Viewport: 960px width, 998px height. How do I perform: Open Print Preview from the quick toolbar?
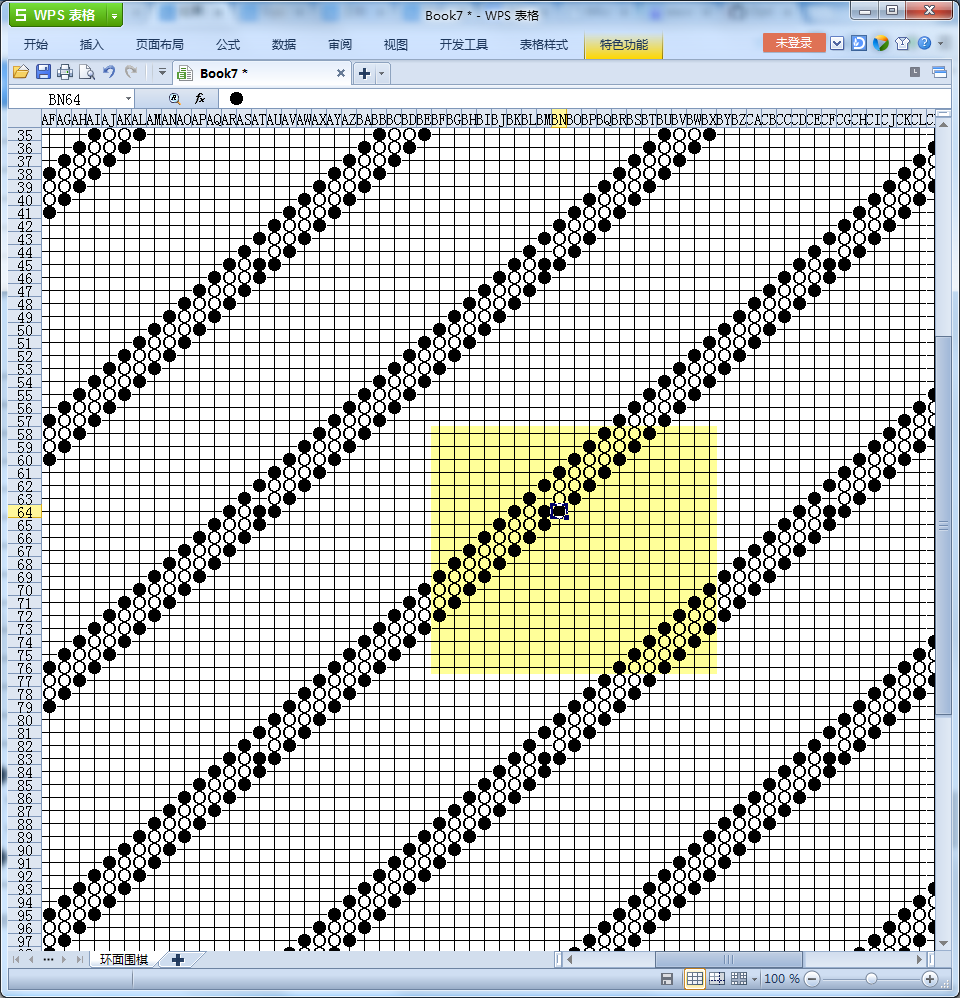[x=87, y=72]
